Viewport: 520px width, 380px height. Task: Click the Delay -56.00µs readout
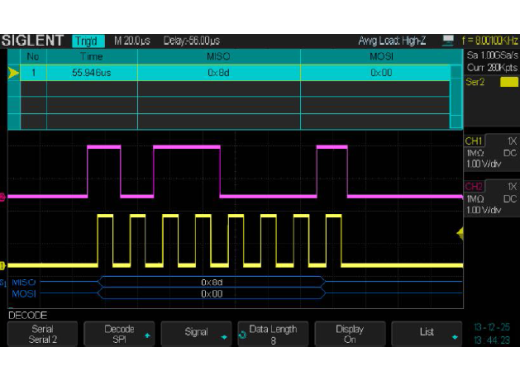tap(191, 41)
